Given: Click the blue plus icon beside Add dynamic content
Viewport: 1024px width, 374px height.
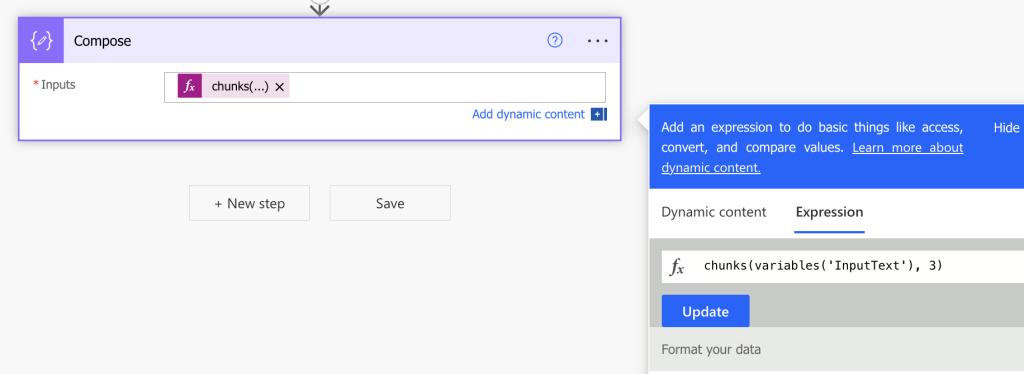Looking at the screenshot, I should click(x=597, y=114).
